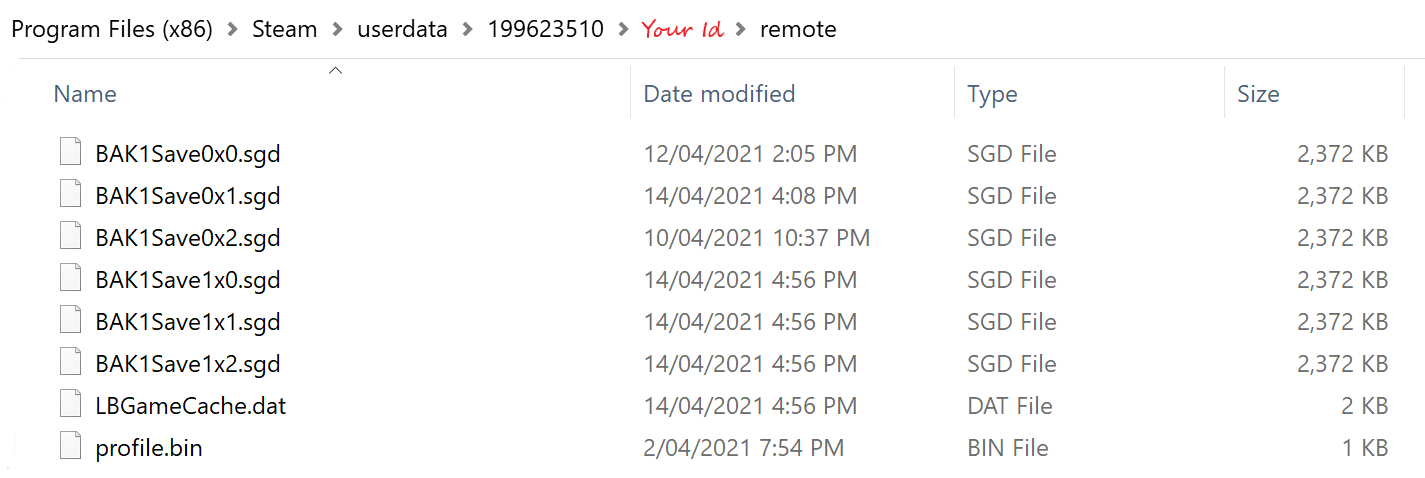The image size is (1425, 478).
Task: Click the BAK1Save1x2.sgd file icon
Action: 70,364
